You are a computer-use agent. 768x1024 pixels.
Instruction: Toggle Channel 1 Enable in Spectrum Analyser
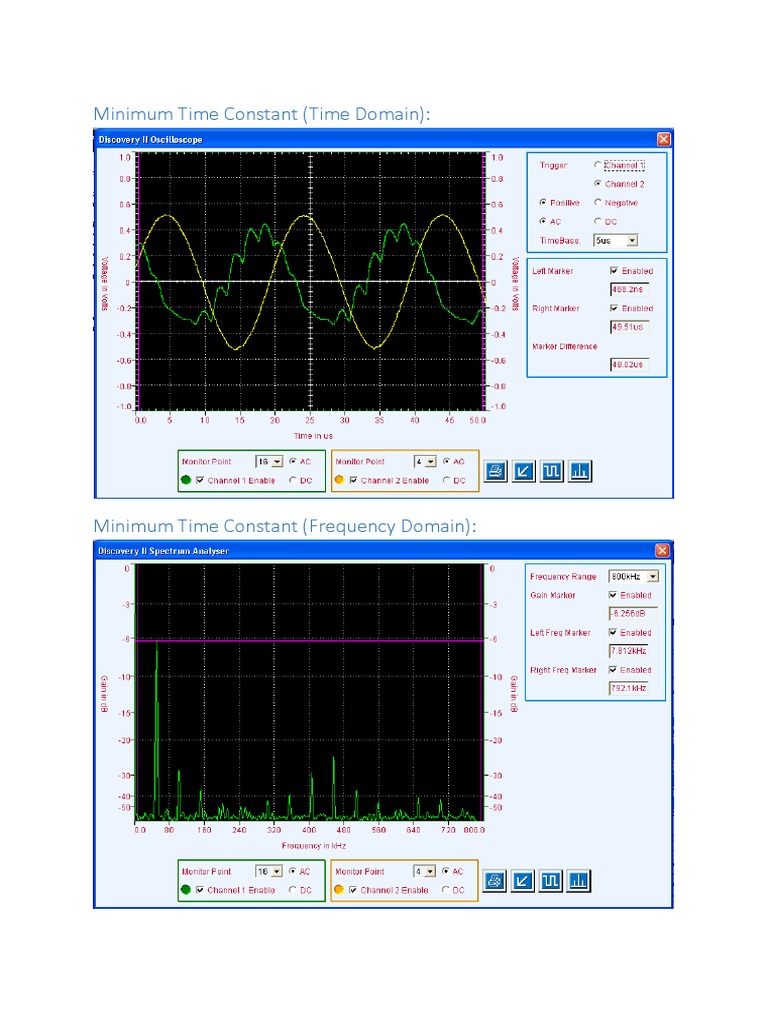200,889
